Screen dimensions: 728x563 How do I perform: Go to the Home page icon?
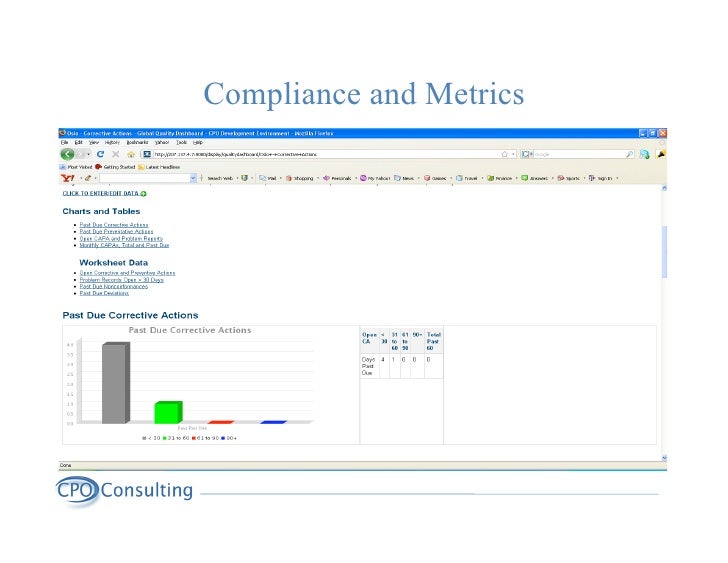point(131,154)
